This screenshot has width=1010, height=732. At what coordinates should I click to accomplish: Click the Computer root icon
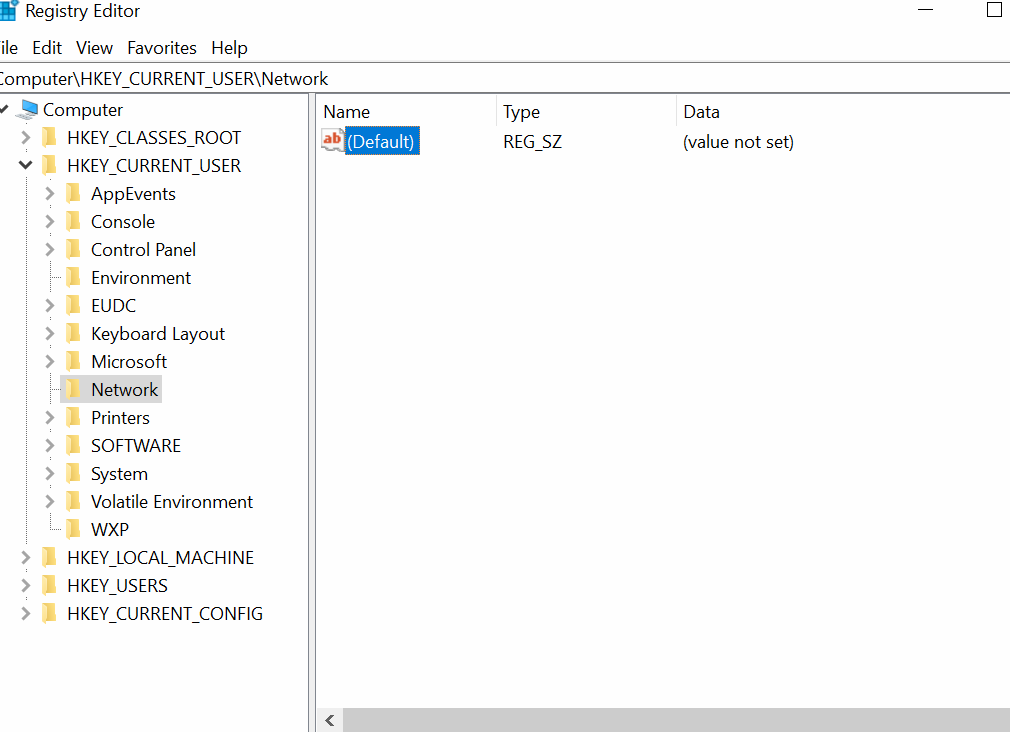(x=27, y=110)
